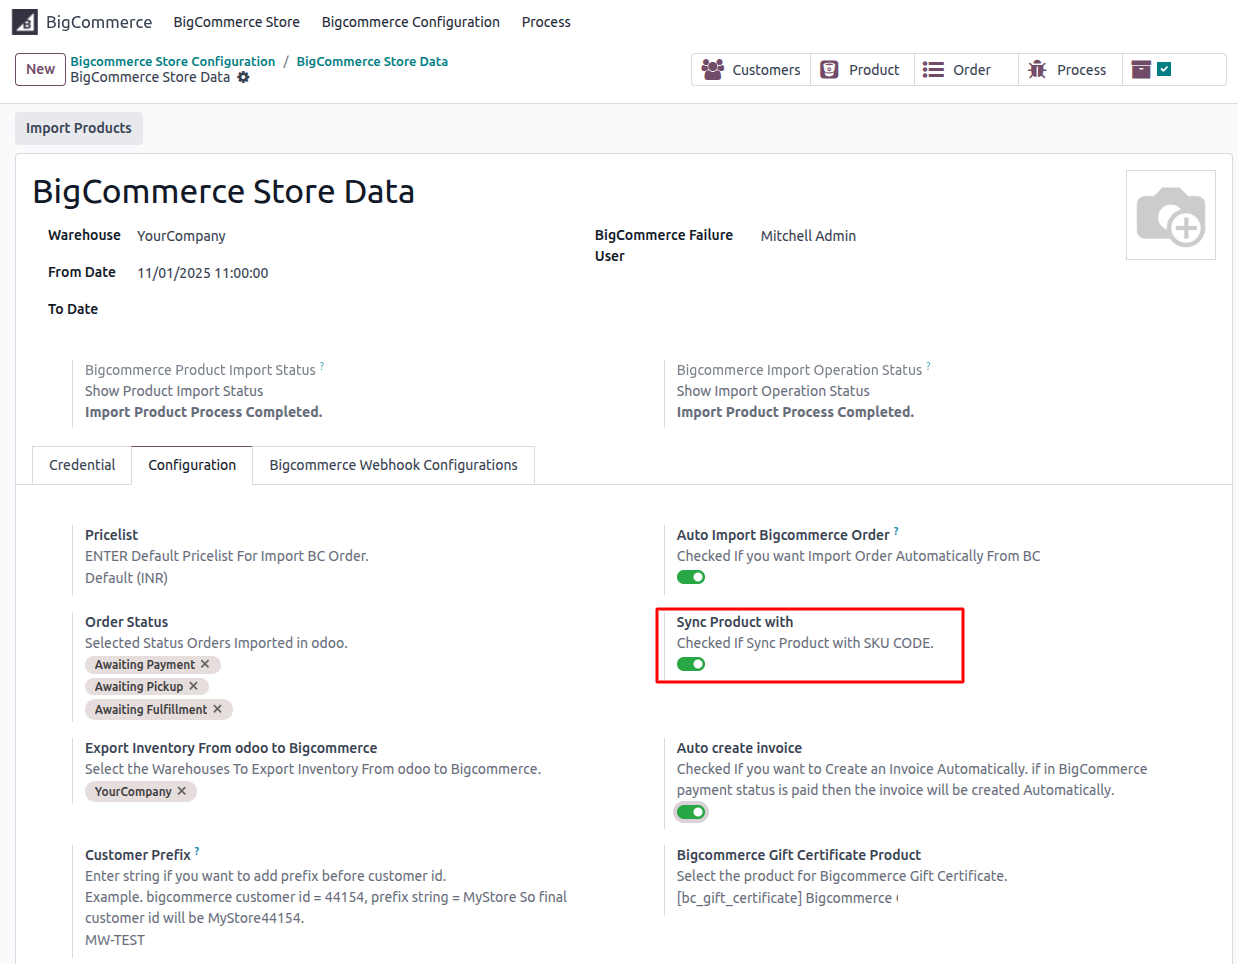Open the Bigcommerce Configuration menu
Screen dimensions: 1238x964
(411, 22)
